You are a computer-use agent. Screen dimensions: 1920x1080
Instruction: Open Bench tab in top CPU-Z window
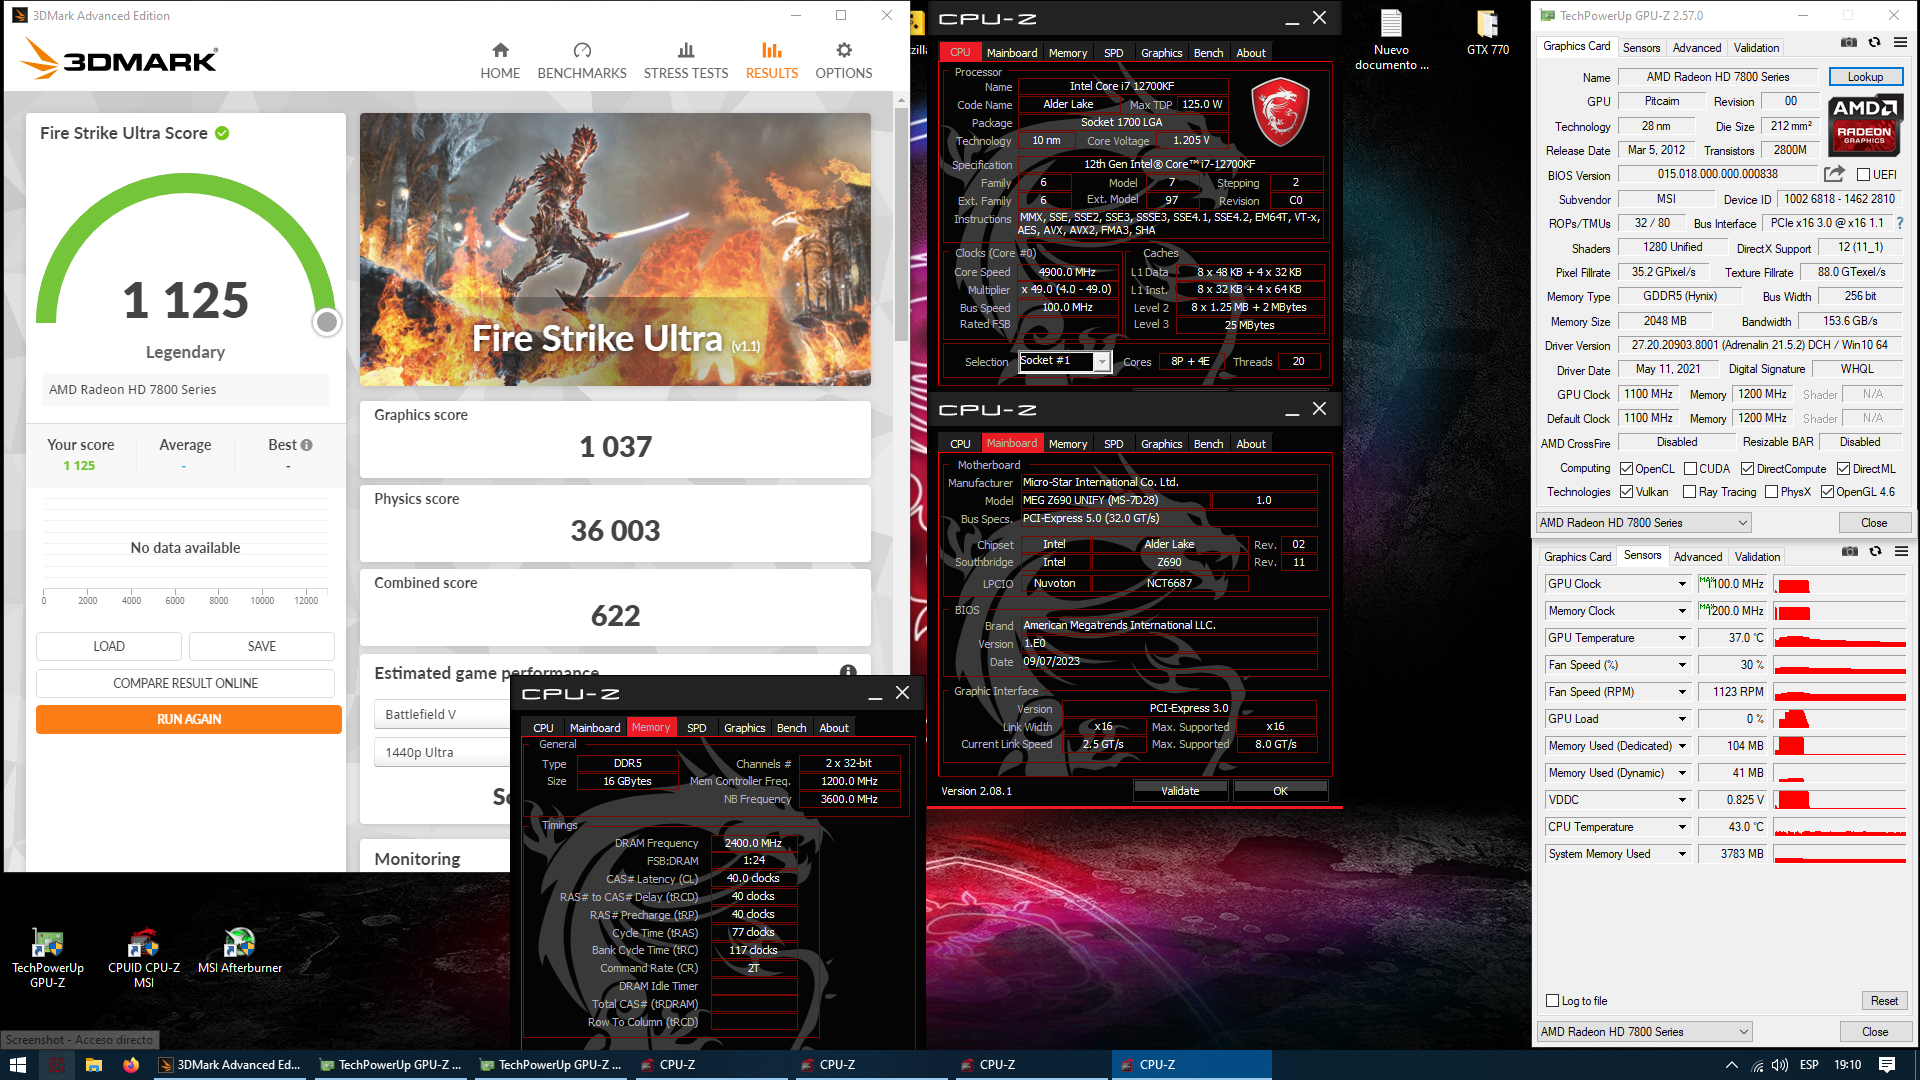[x=1208, y=53]
